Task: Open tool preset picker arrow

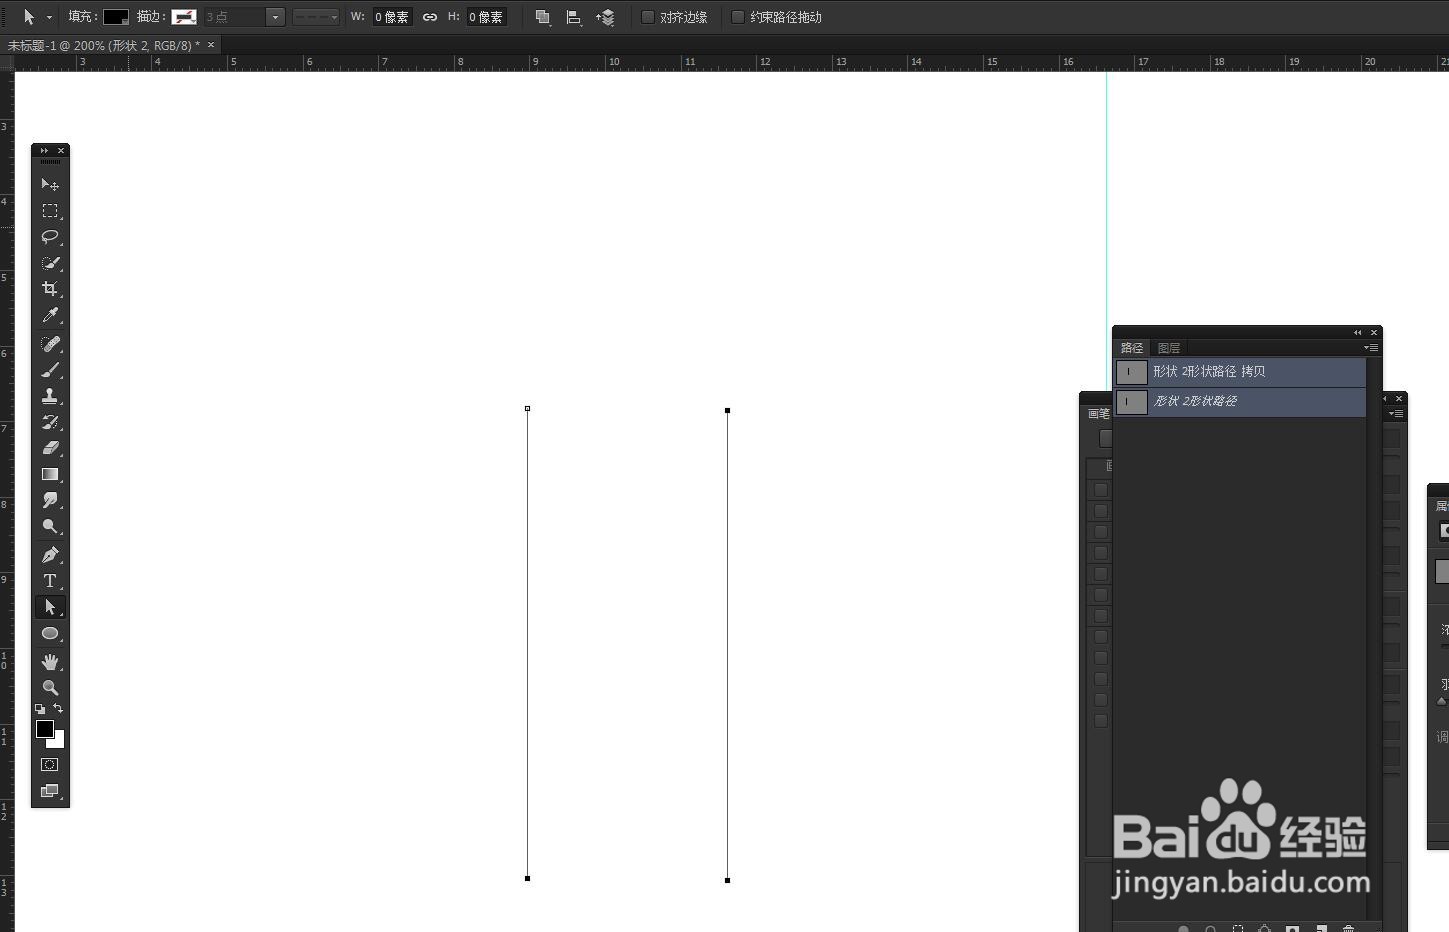Action: point(49,17)
